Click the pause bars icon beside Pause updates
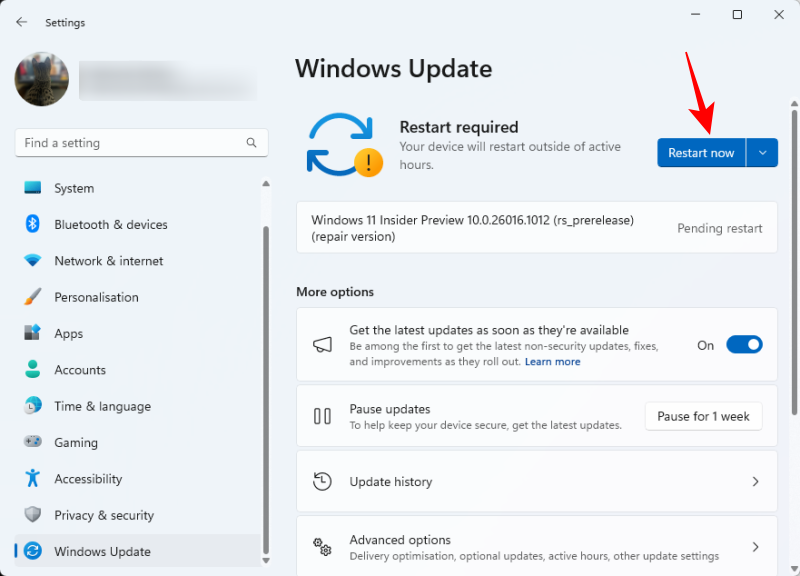This screenshot has height=576, width=800. click(322, 416)
